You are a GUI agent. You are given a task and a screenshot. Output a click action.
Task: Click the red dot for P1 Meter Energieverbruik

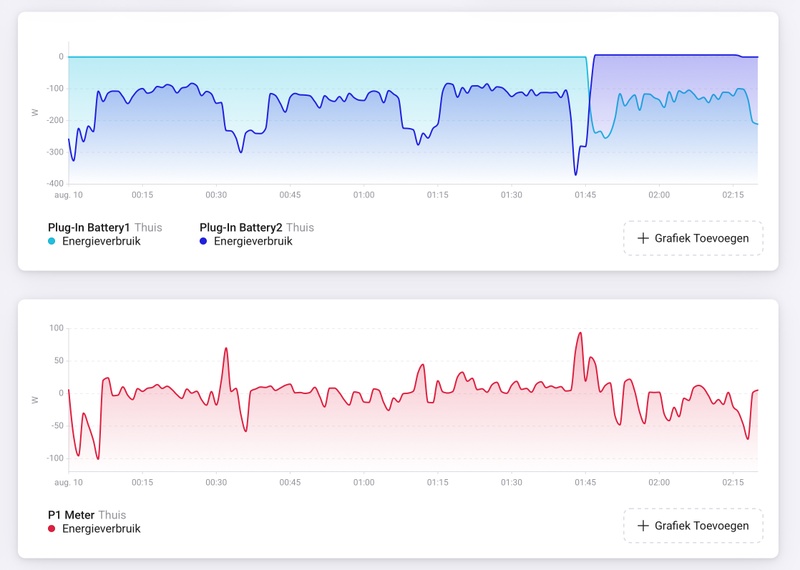click(x=52, y=529)
